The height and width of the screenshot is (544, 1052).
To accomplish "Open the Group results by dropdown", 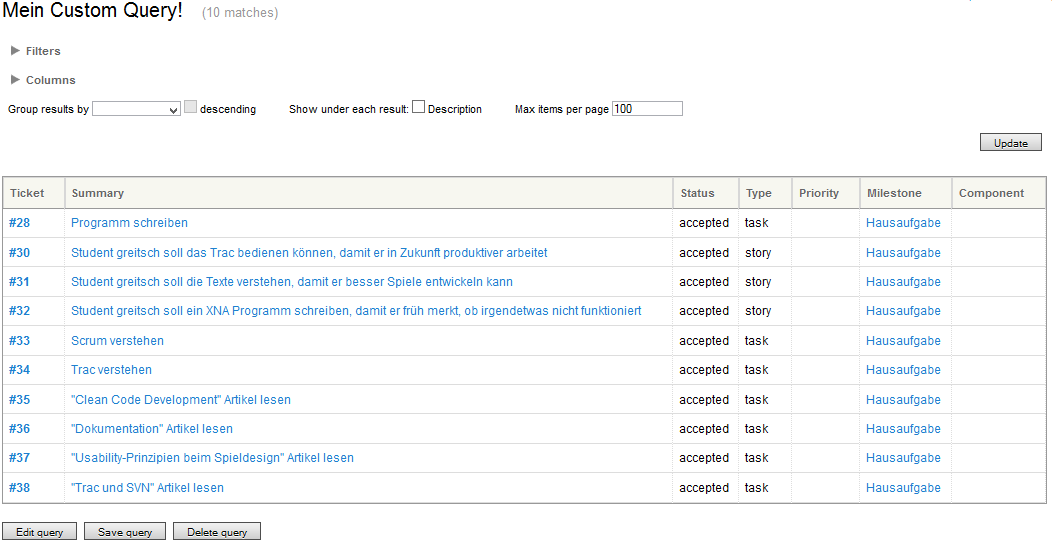I will 136,109.
